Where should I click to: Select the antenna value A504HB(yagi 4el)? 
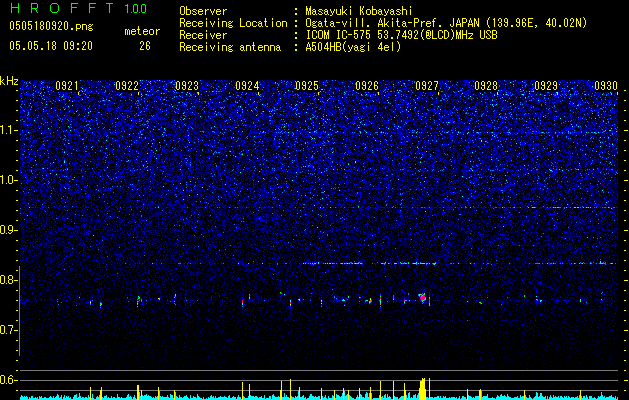pos(353,47)
